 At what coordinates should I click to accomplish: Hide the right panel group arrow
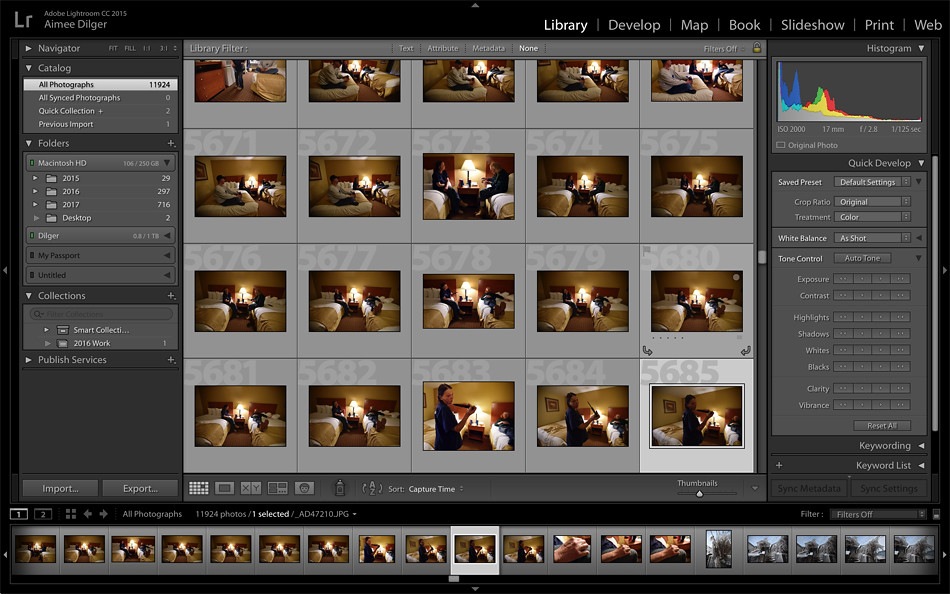[x=945, y=270]
